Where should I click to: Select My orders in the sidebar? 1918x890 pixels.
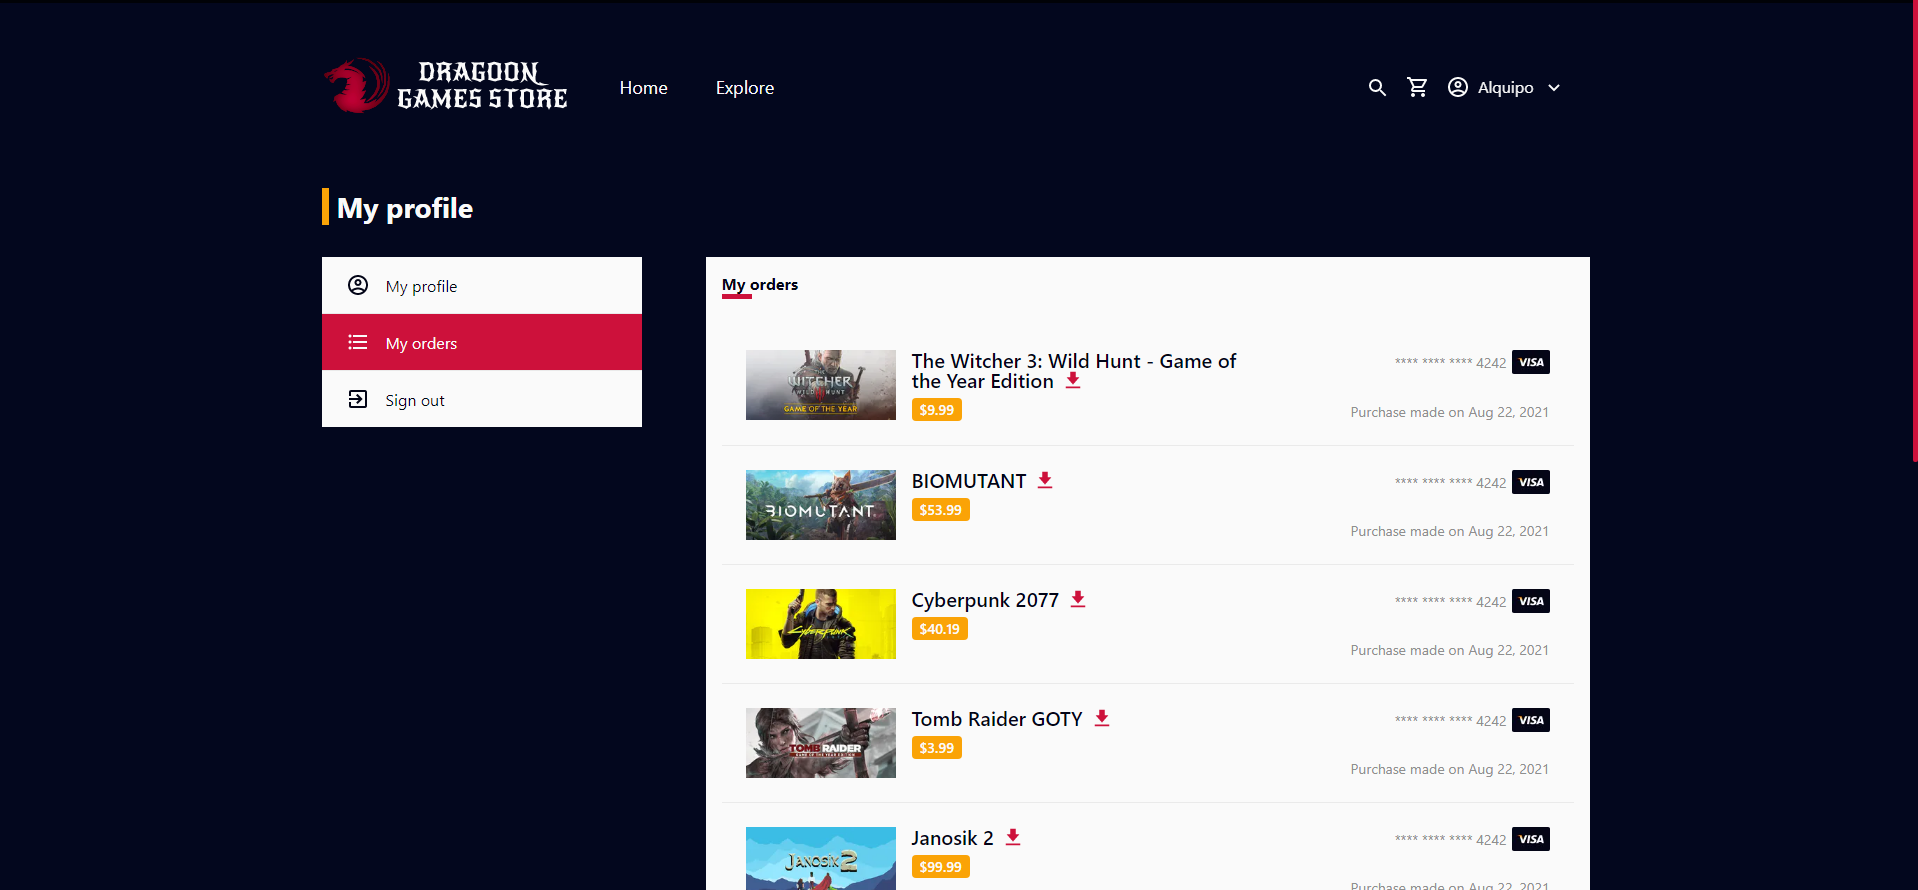(x=482, y=343)
